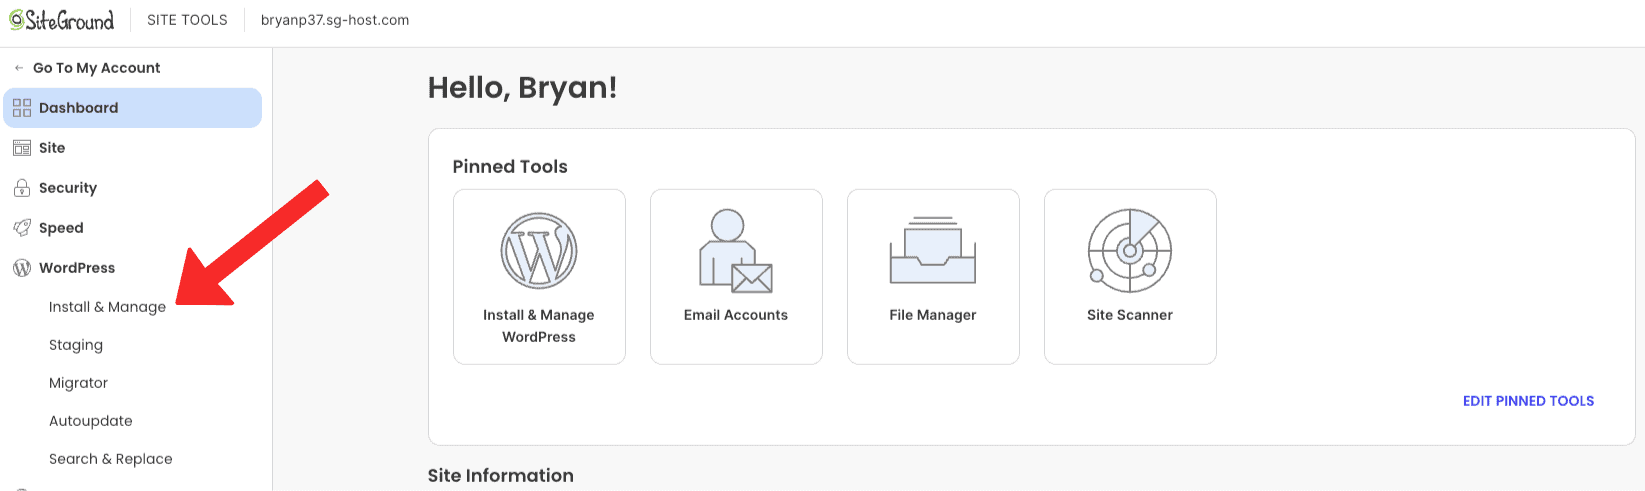Open the Search & Replace submenu item
Screen dimensions: 1645x491
pyautogui.click(x=111, y=459)
